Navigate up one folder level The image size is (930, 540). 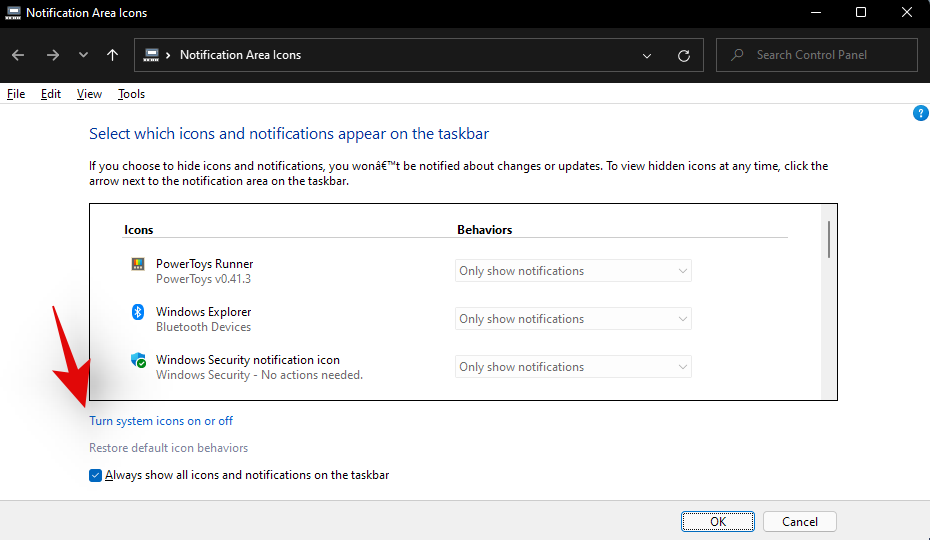click(113, 55)
